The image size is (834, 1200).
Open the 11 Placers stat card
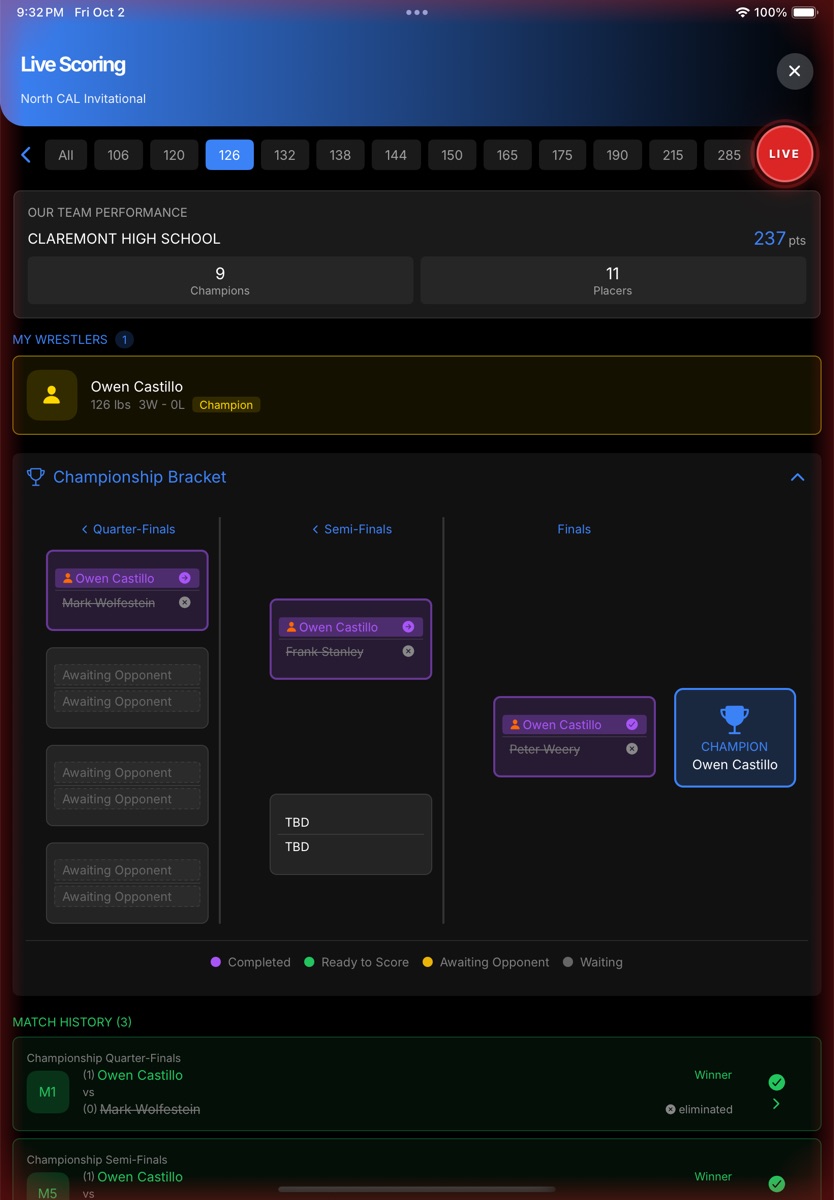[613, 280]
